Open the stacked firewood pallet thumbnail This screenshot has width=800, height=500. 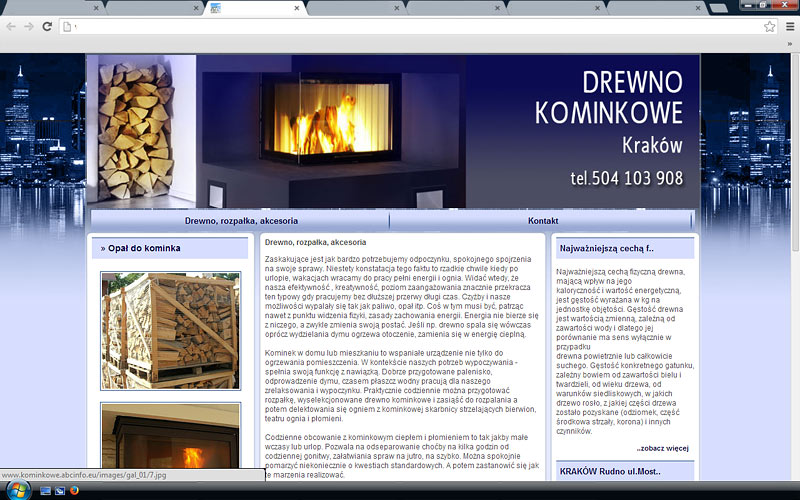coord(170,331)
